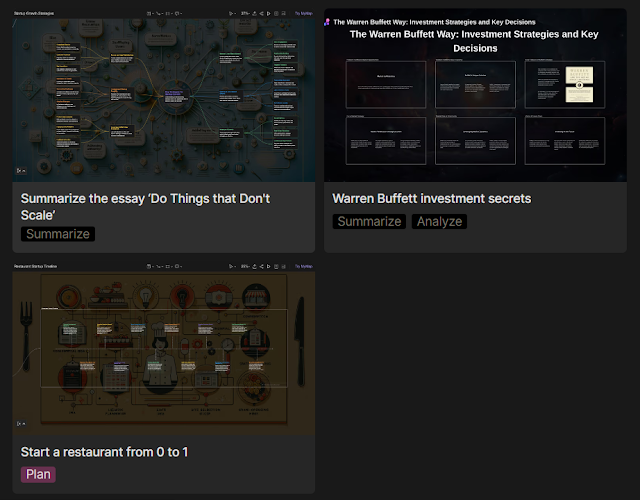Select the bottom-middle slide in the Warren Buffett deck
The height and width of the screenshot is (500, 640).
(475, 141)
